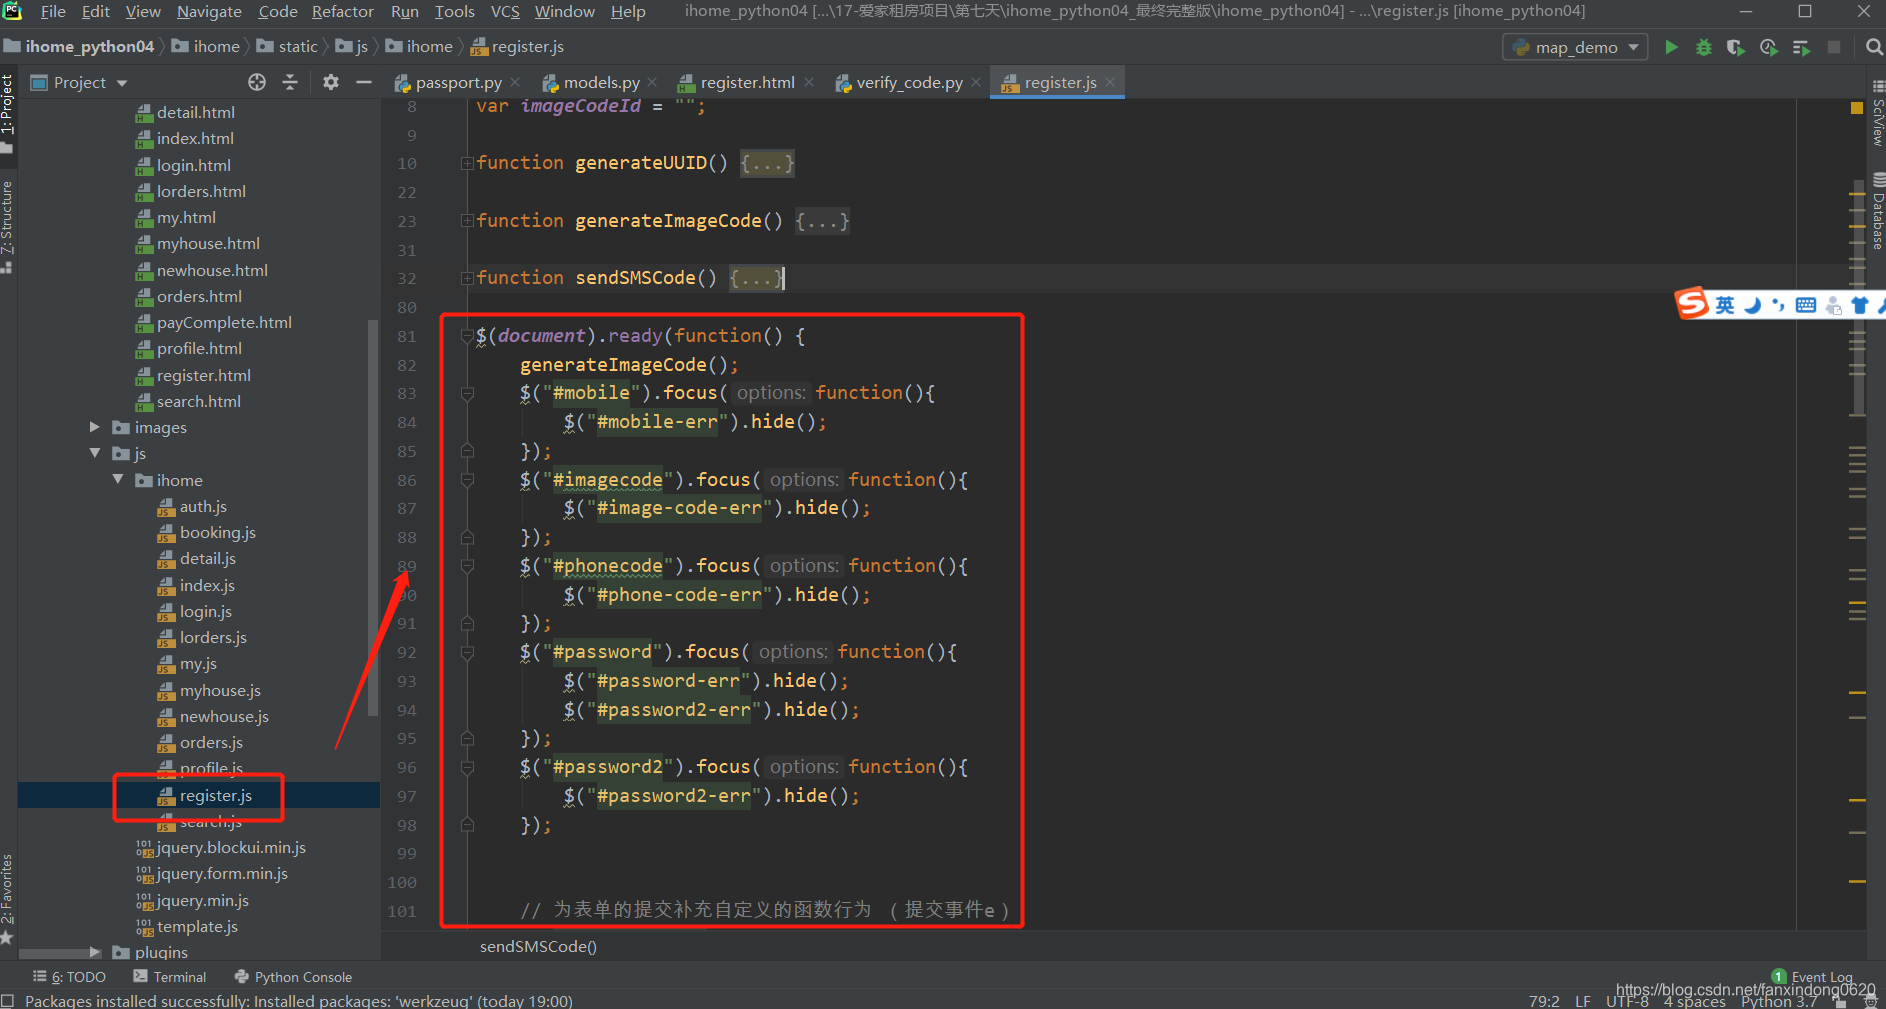Click the search everywhere magnifier
The image size is (1886, 1009).
[1874, 47]
